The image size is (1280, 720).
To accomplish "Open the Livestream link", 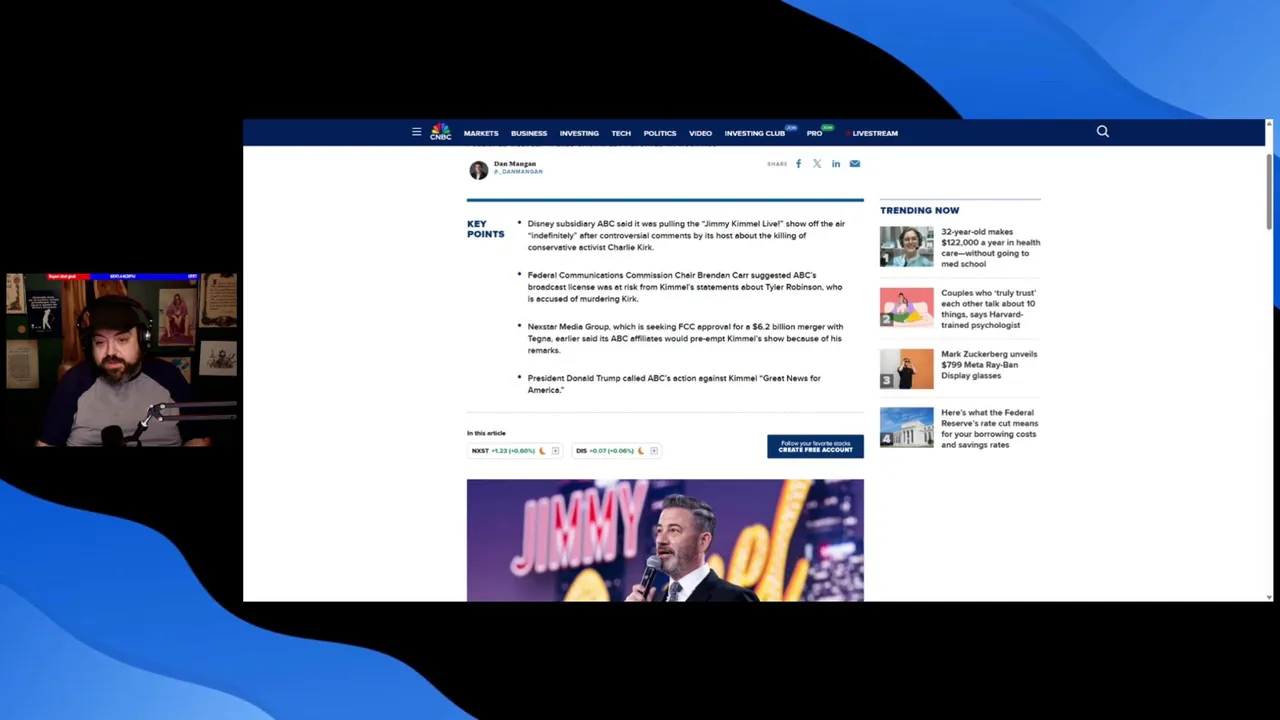I will 874,133.
